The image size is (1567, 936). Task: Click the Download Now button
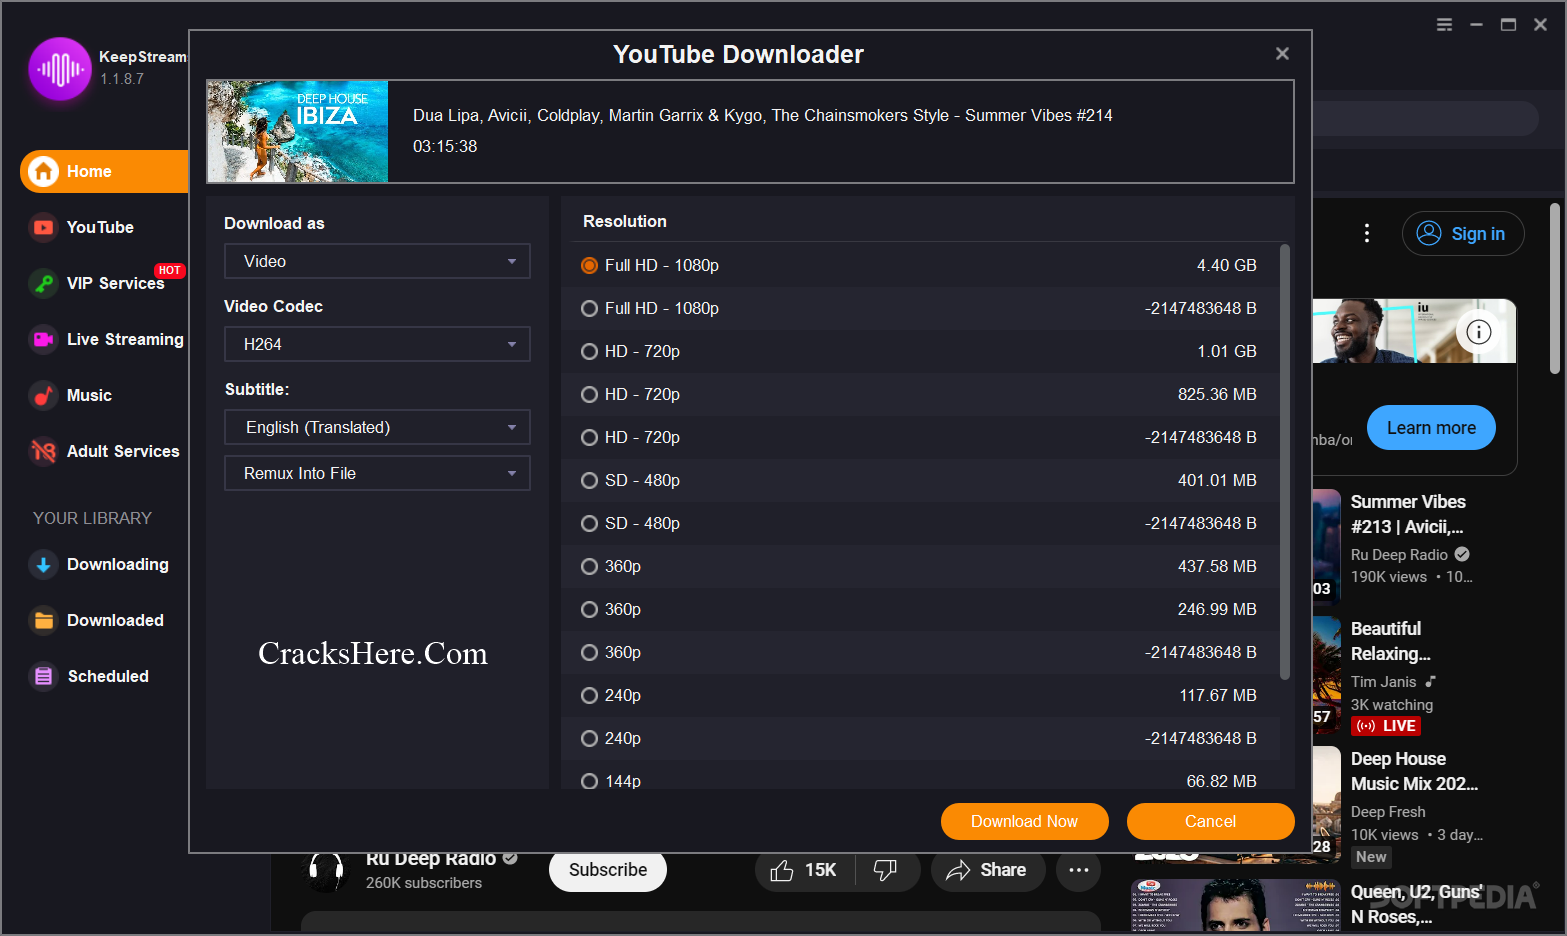point(1024,822)
